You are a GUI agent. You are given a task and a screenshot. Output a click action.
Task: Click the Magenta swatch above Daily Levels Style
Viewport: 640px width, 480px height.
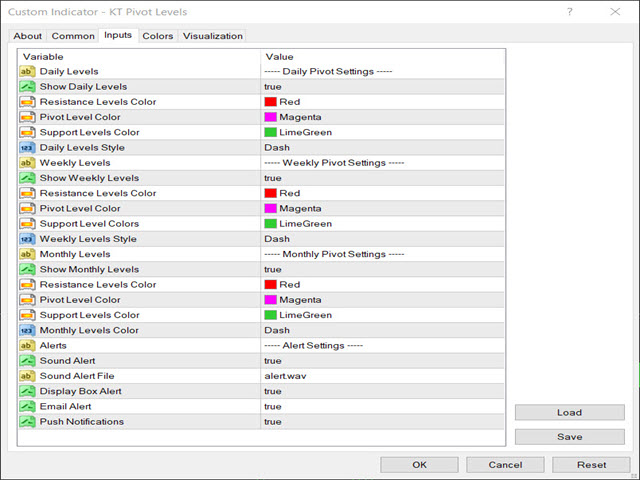click(x=271, y=117)
